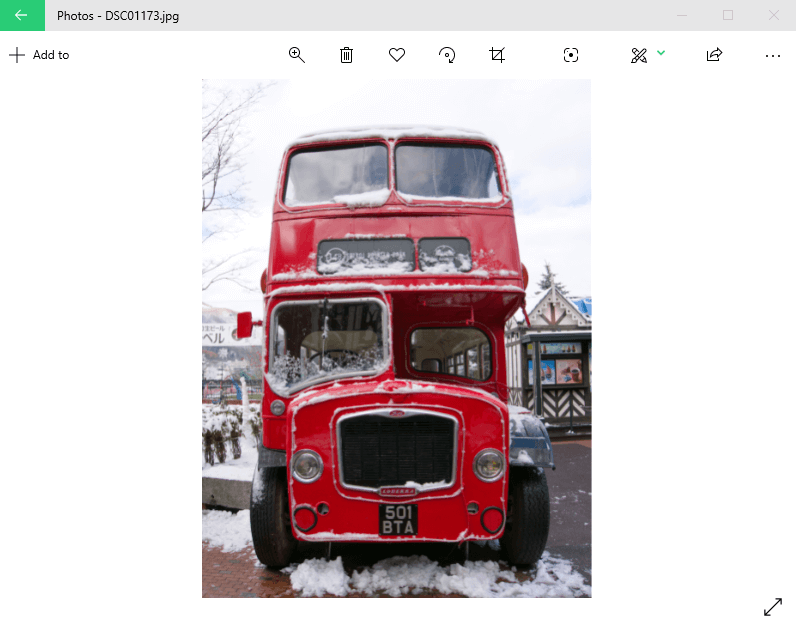796x631 pixels.
Task: Expand the Edit and Create dropdown chevron
Action: [x=661, y=52]
